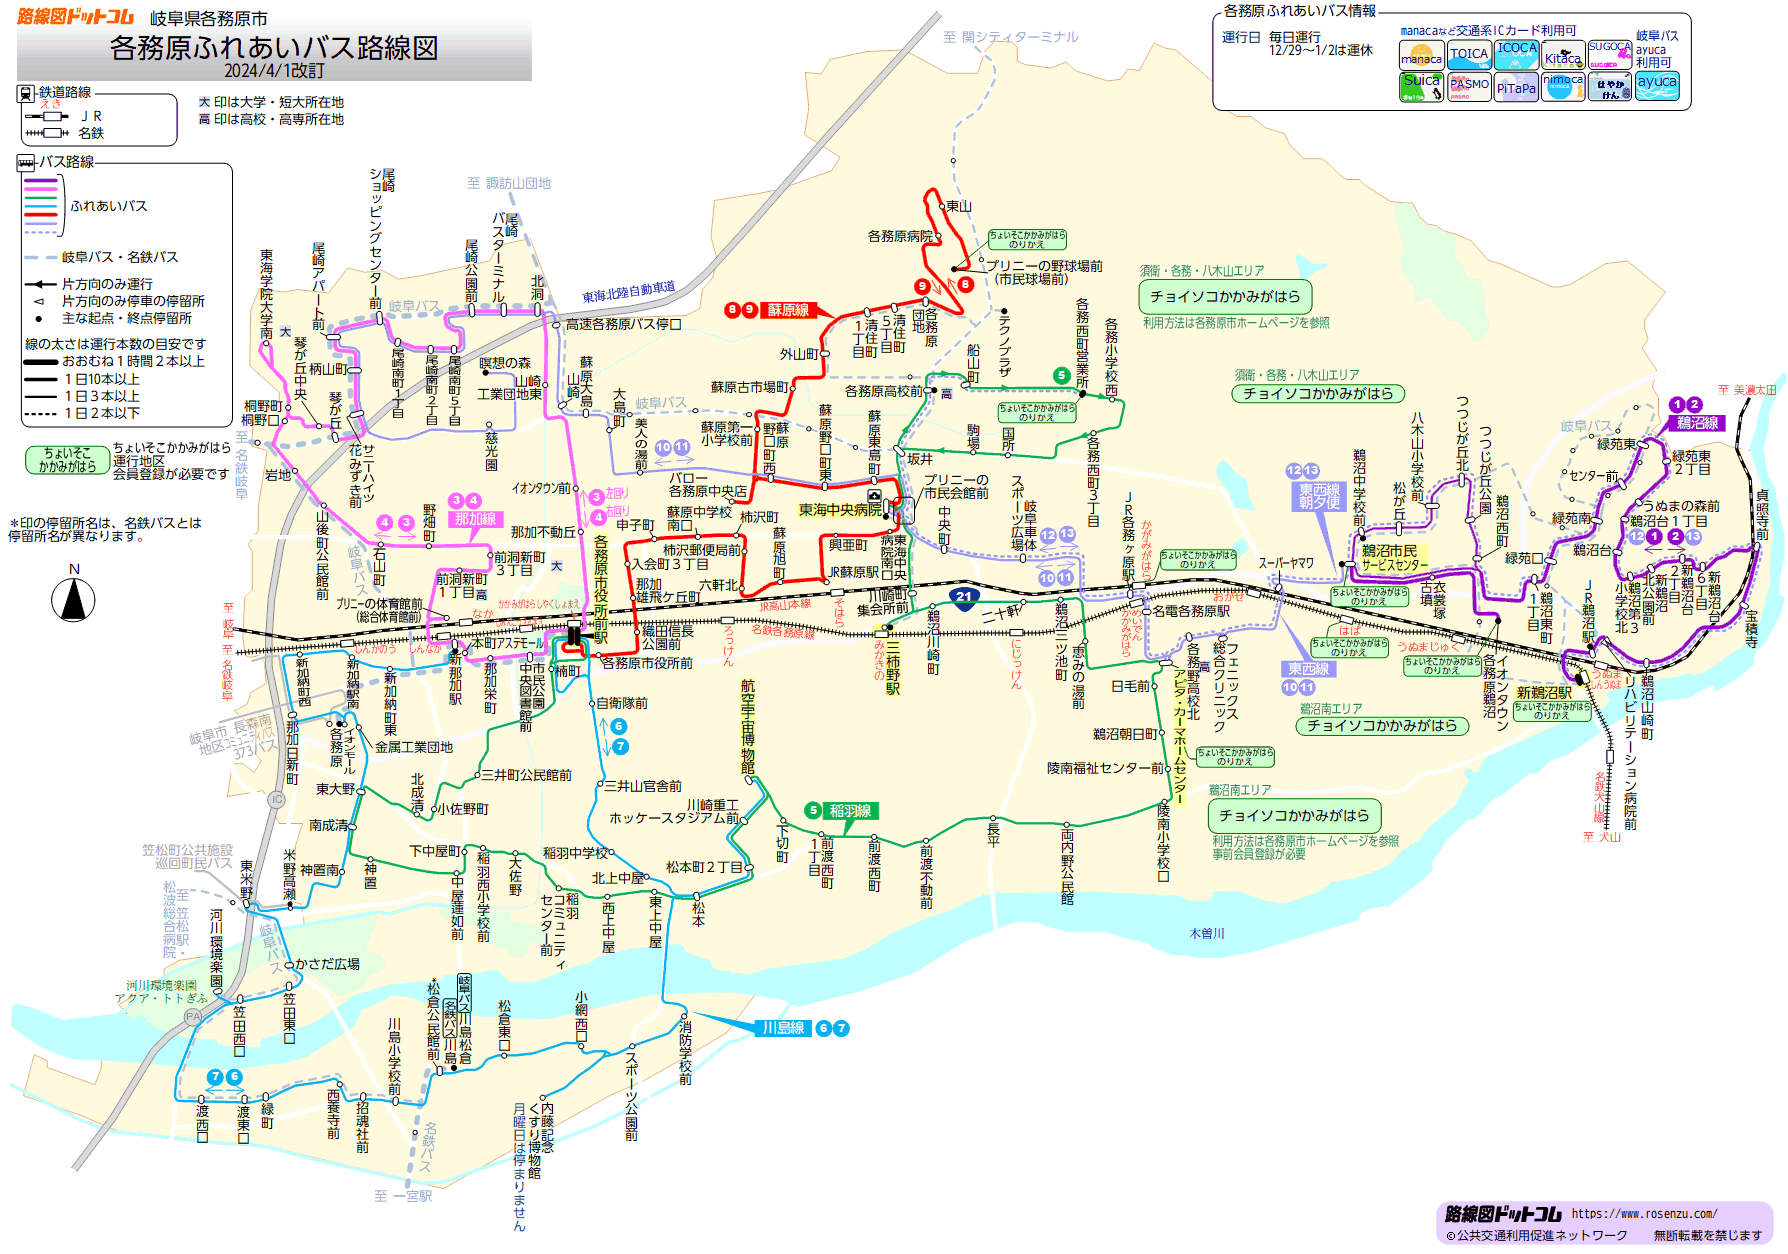Click the train icon beside 鉄道路線
The width and height of the screenshot is (1788, 1254).
pyautogui.click(x=26, y=93)
